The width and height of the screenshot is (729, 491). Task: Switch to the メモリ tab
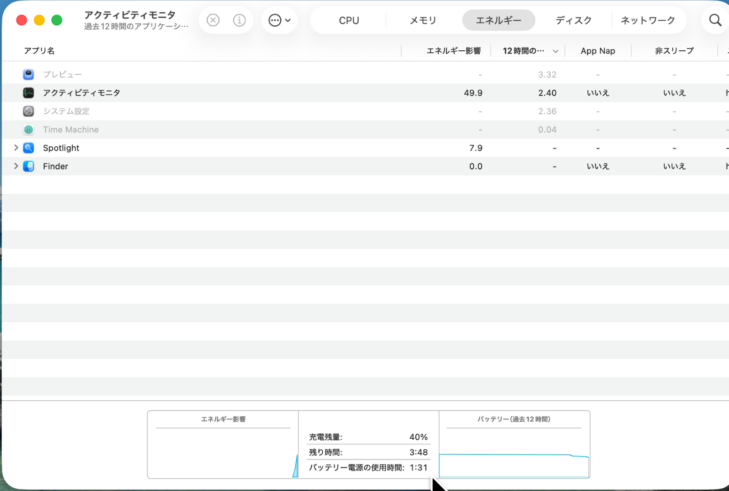(x=423, y=20)
